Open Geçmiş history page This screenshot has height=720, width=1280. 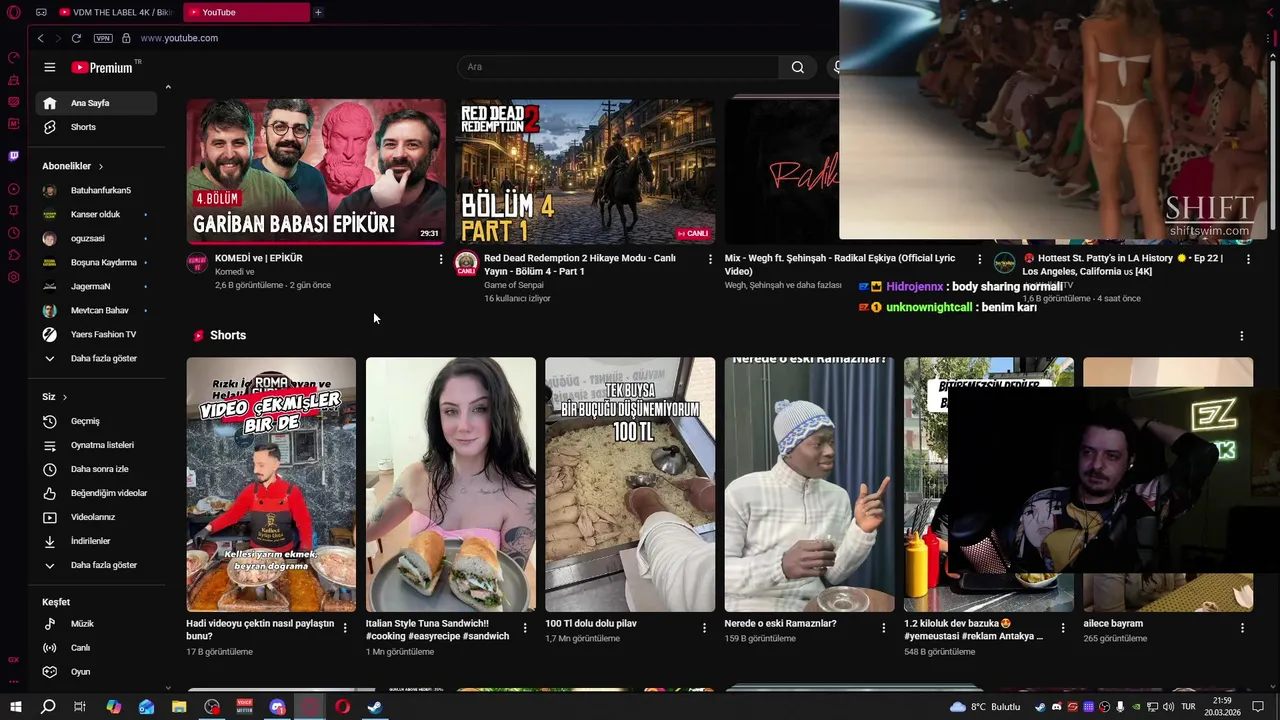[x=96, y=421]
